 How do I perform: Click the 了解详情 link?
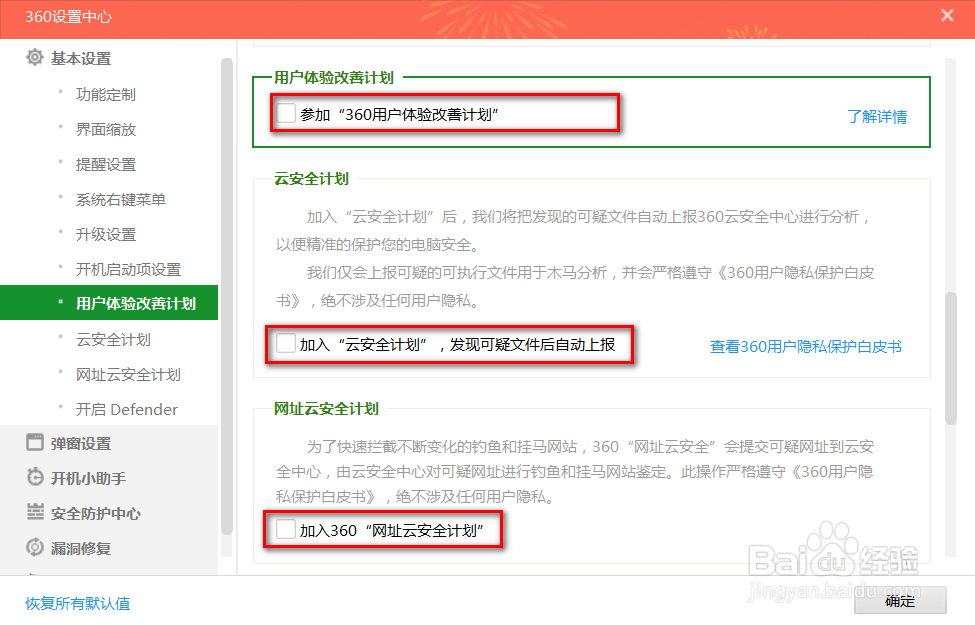coord(877,116)
